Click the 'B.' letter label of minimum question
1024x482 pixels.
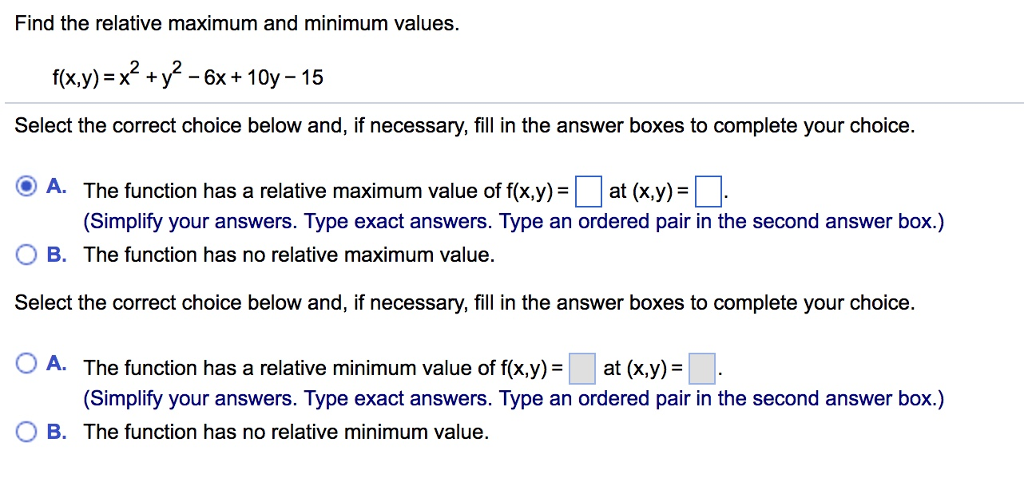point(56,432)
